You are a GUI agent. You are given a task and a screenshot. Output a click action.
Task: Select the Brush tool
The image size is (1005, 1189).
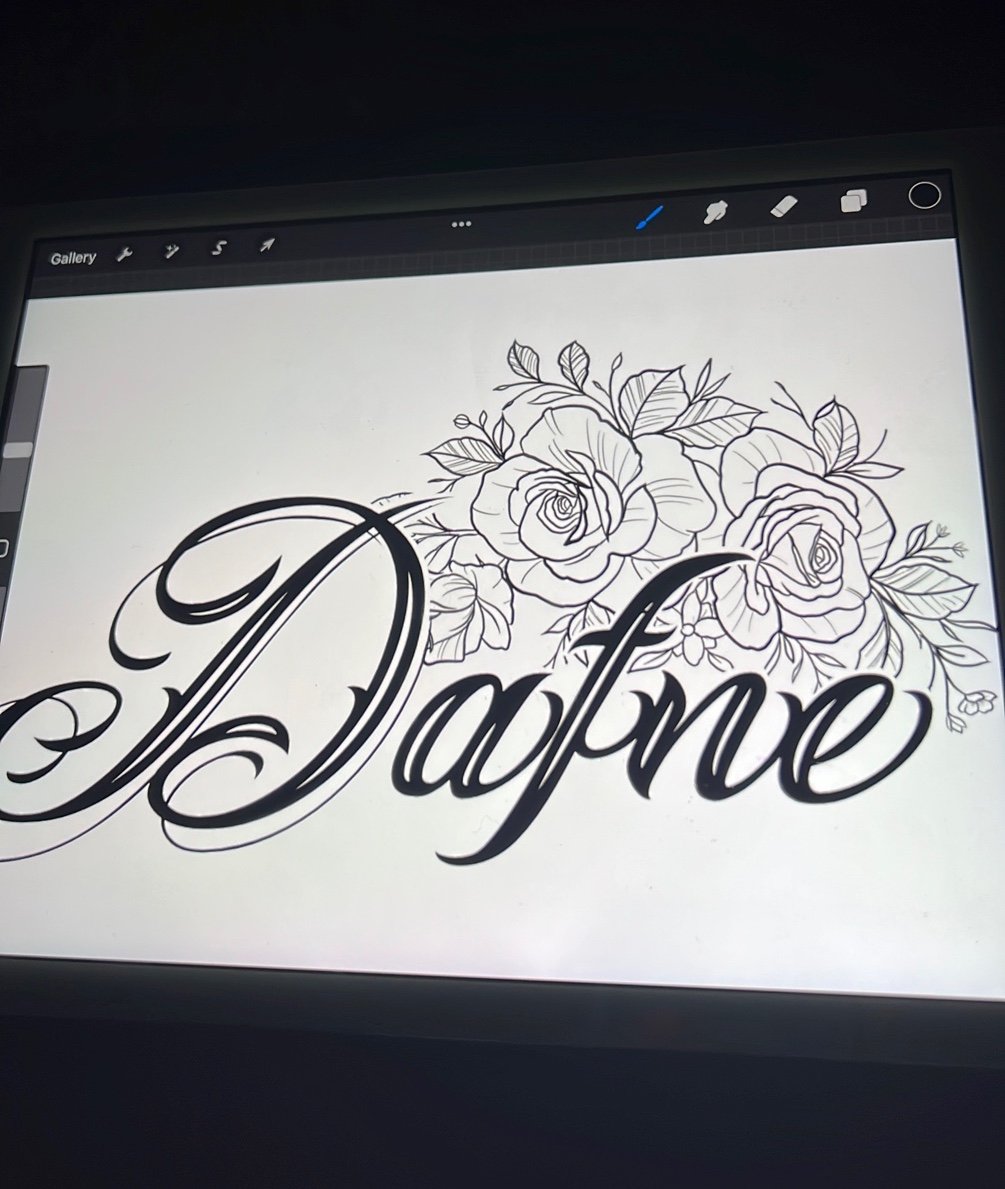tap(649, 218)
